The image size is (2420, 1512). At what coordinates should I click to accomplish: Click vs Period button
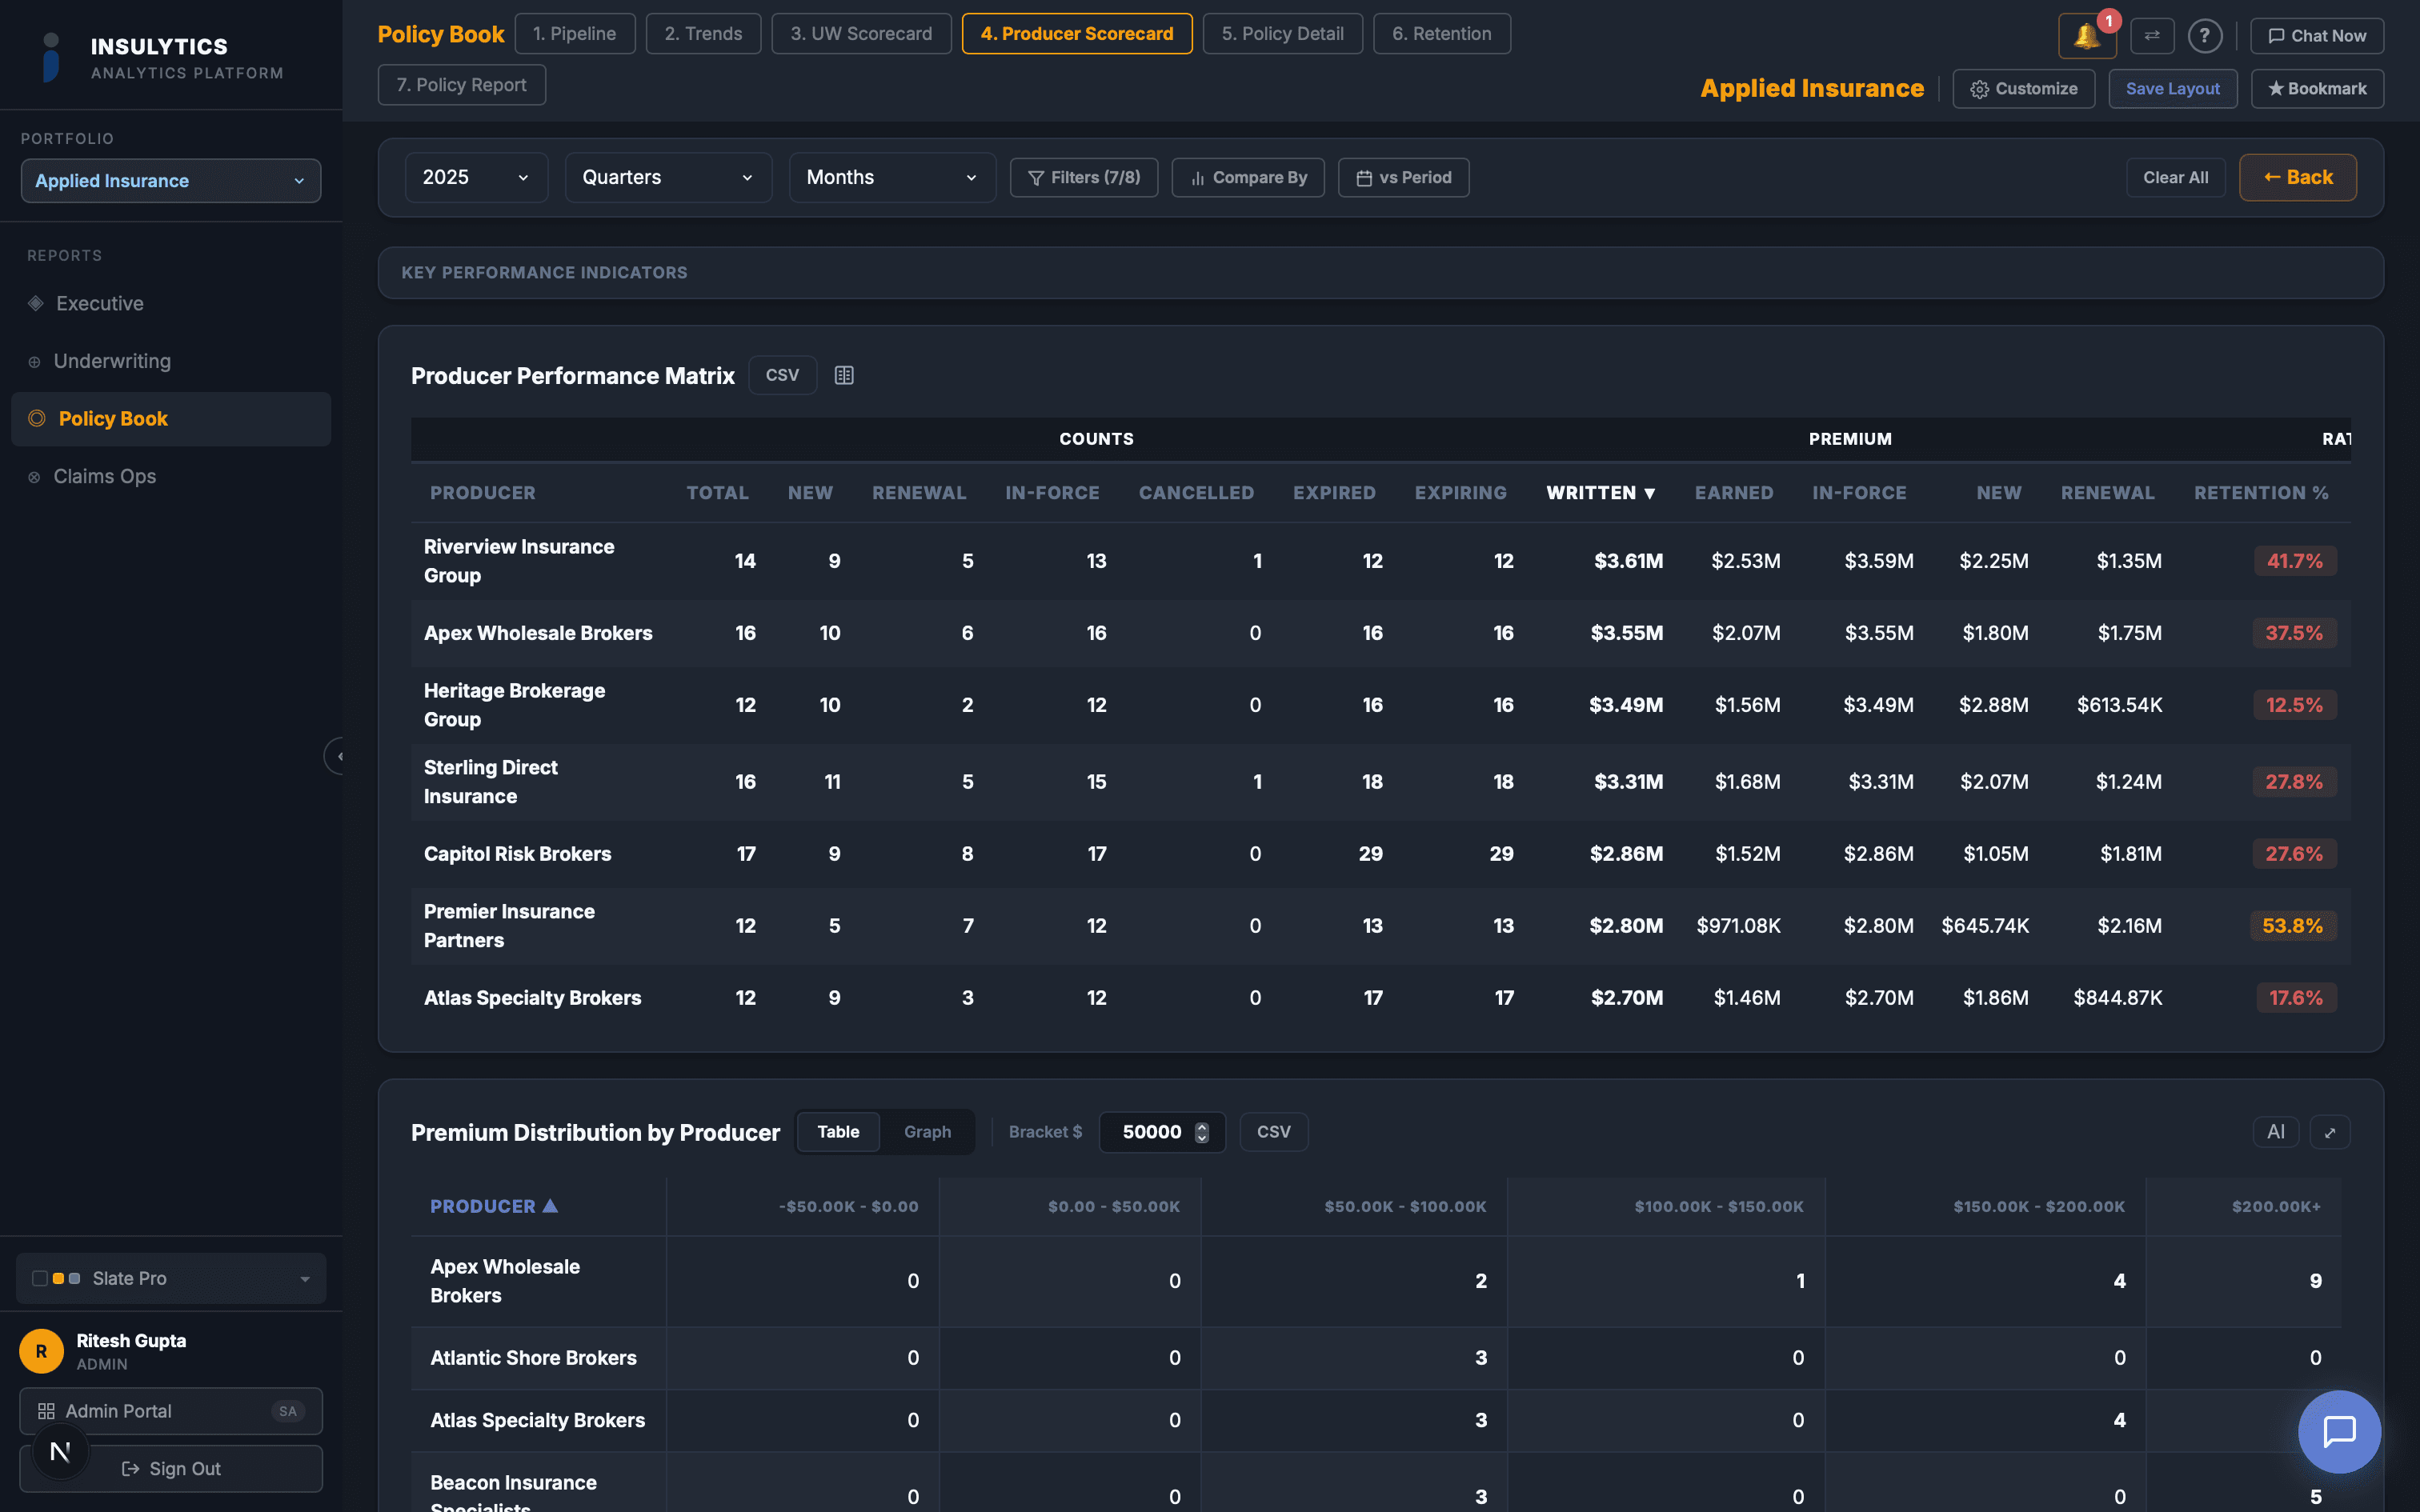(1403, 178)
